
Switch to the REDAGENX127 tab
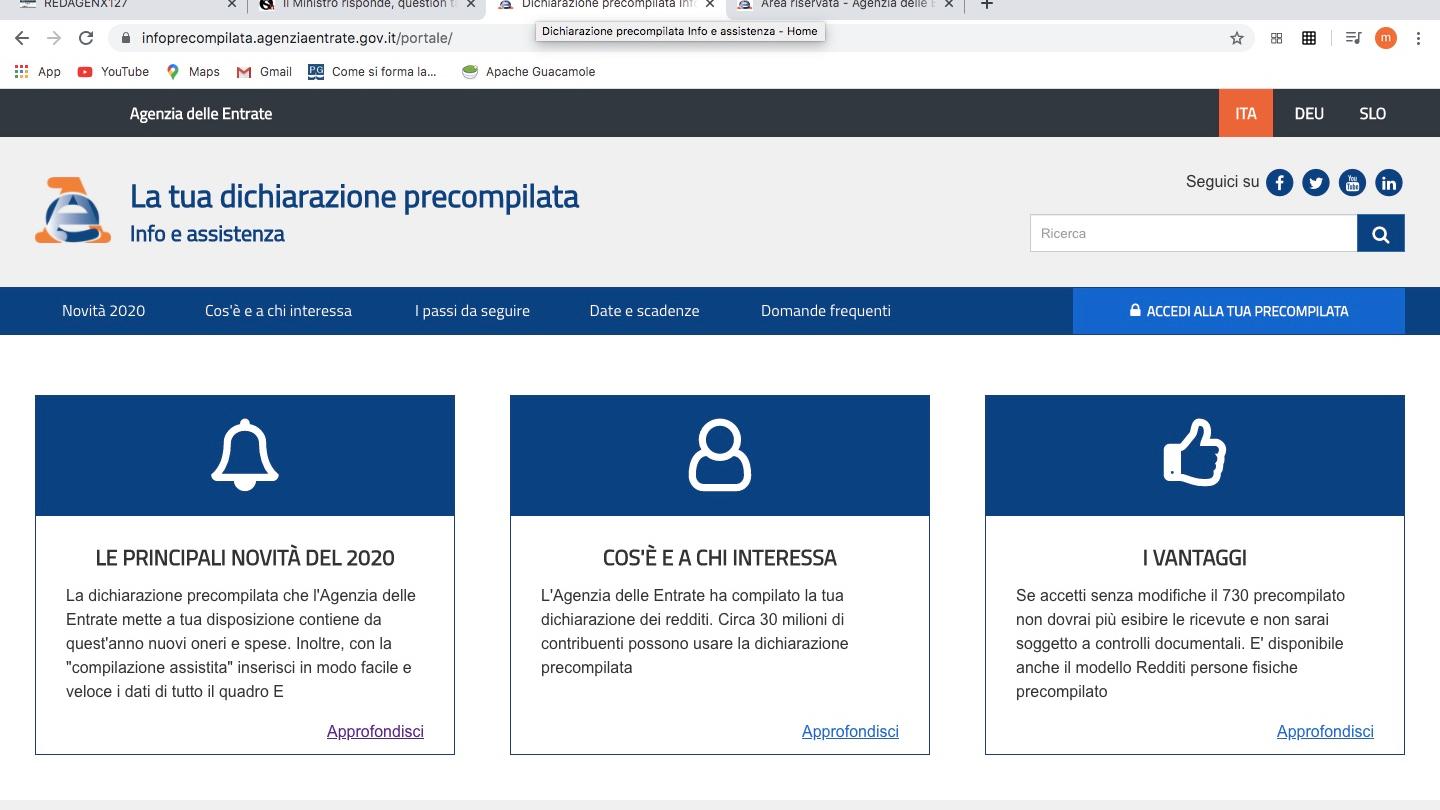pyautogui.click(x=120, y=5)
